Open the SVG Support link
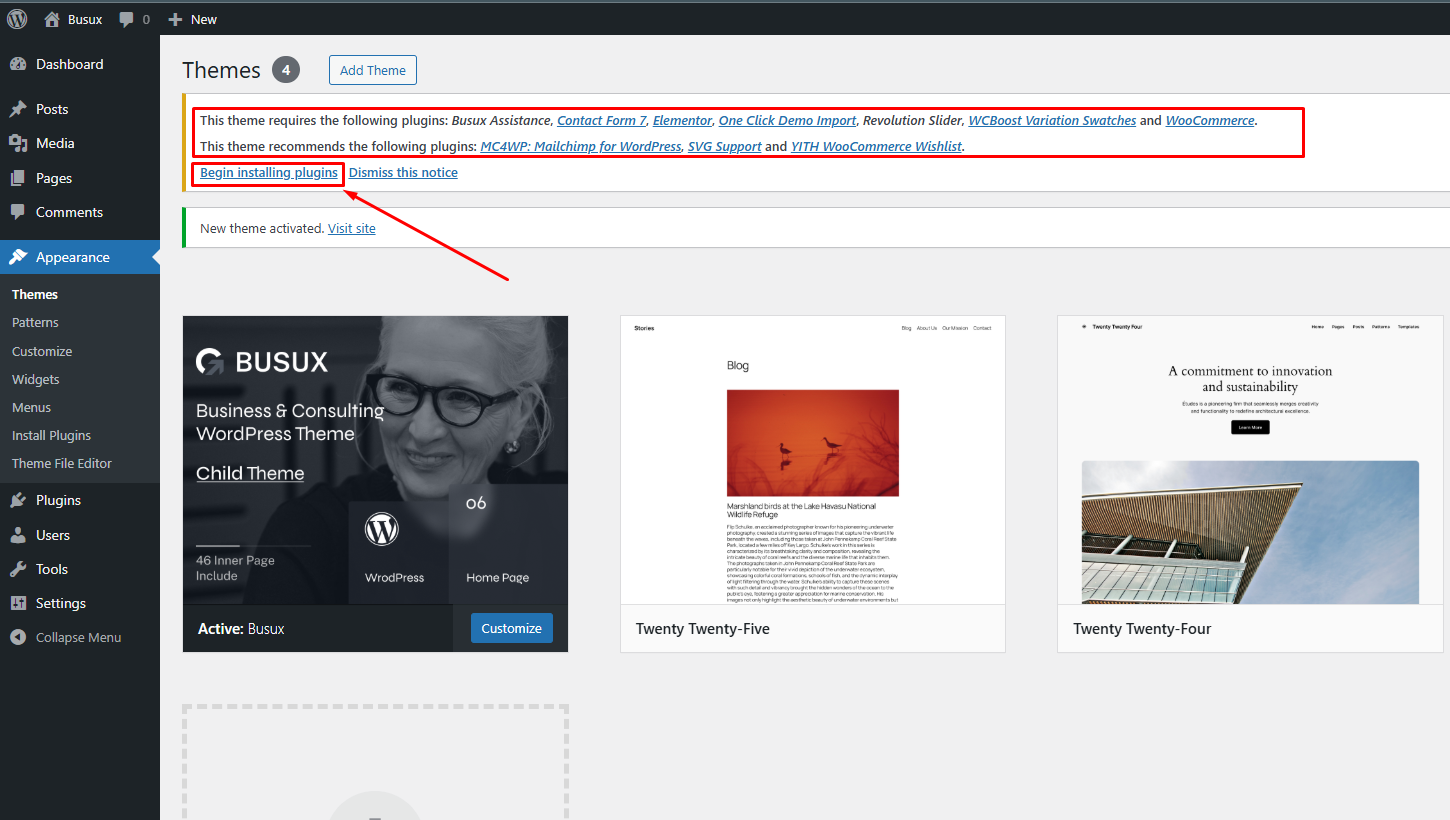 point(724,146)
